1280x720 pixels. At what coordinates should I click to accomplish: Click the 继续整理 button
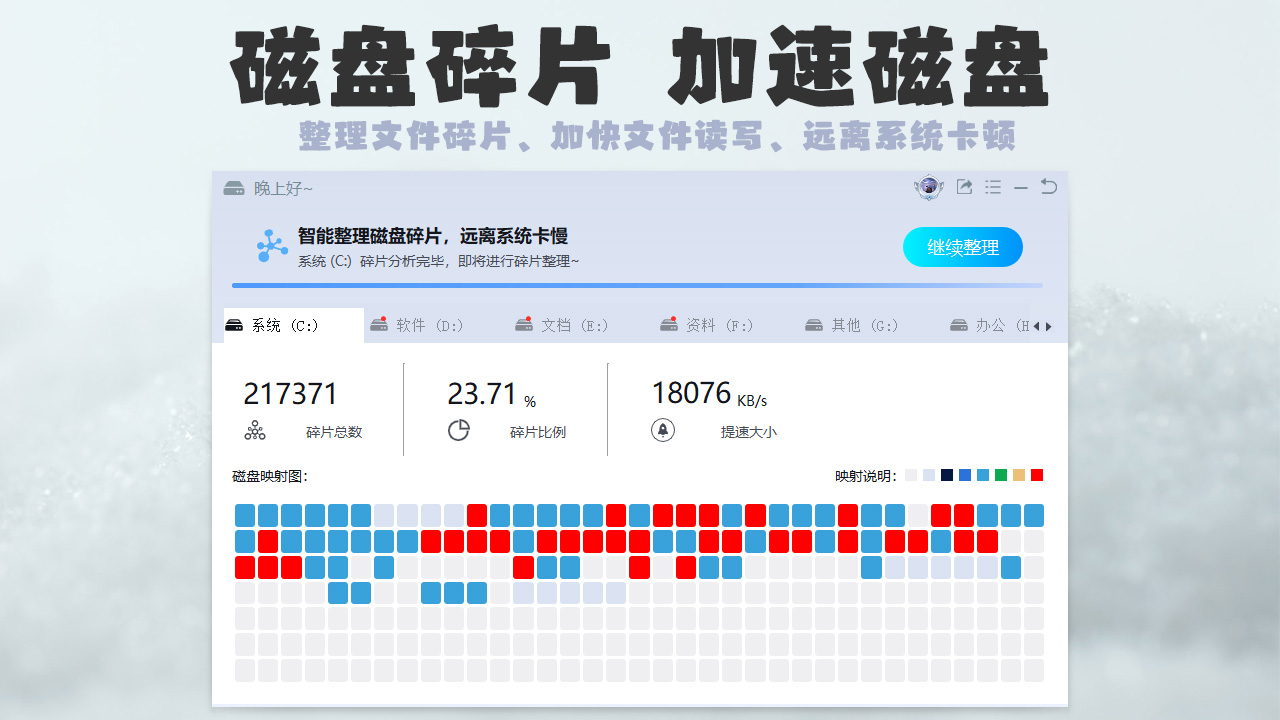(962, 247)
